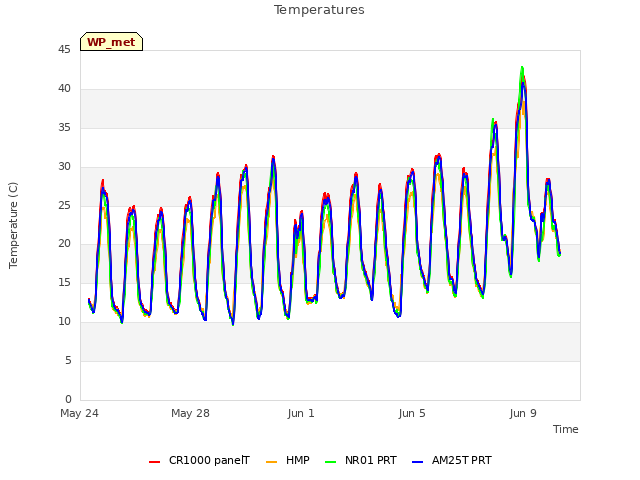Click the 0 y-axis tick label
This screenshot has height=480, width=640.
(x=68, y=399)
